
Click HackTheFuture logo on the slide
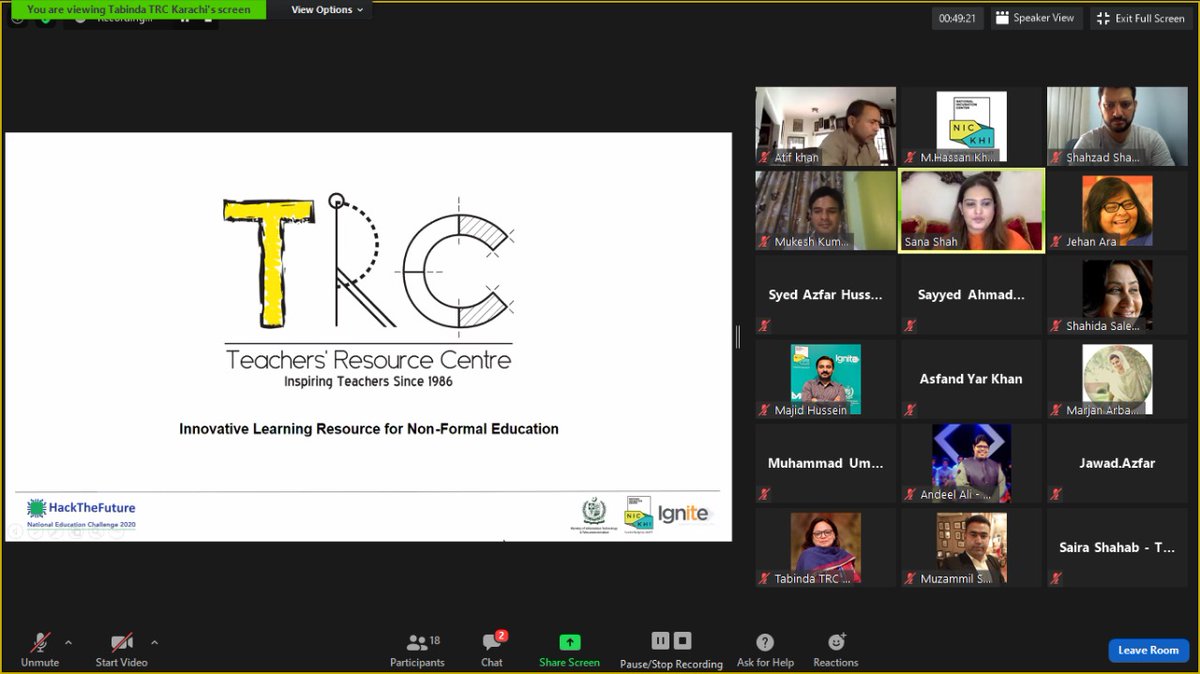click(x=81, y=513)
